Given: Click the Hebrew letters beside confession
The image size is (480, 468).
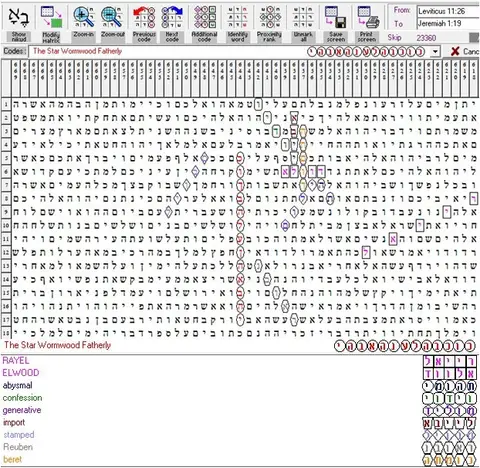Looking at the screenshot, I should [x=450, y=399].
